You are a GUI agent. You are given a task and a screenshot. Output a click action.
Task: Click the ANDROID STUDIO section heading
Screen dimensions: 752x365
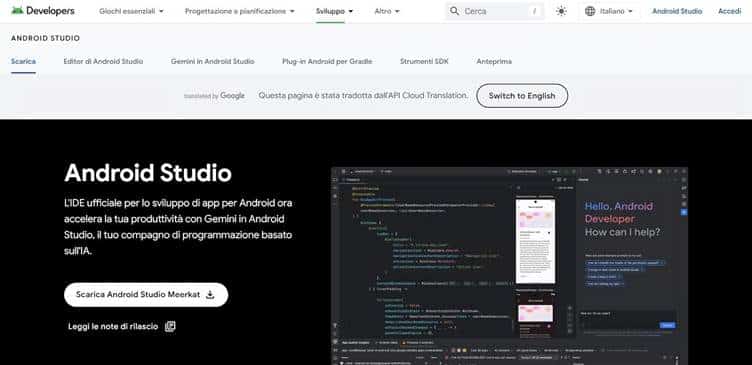click(46, 38)
